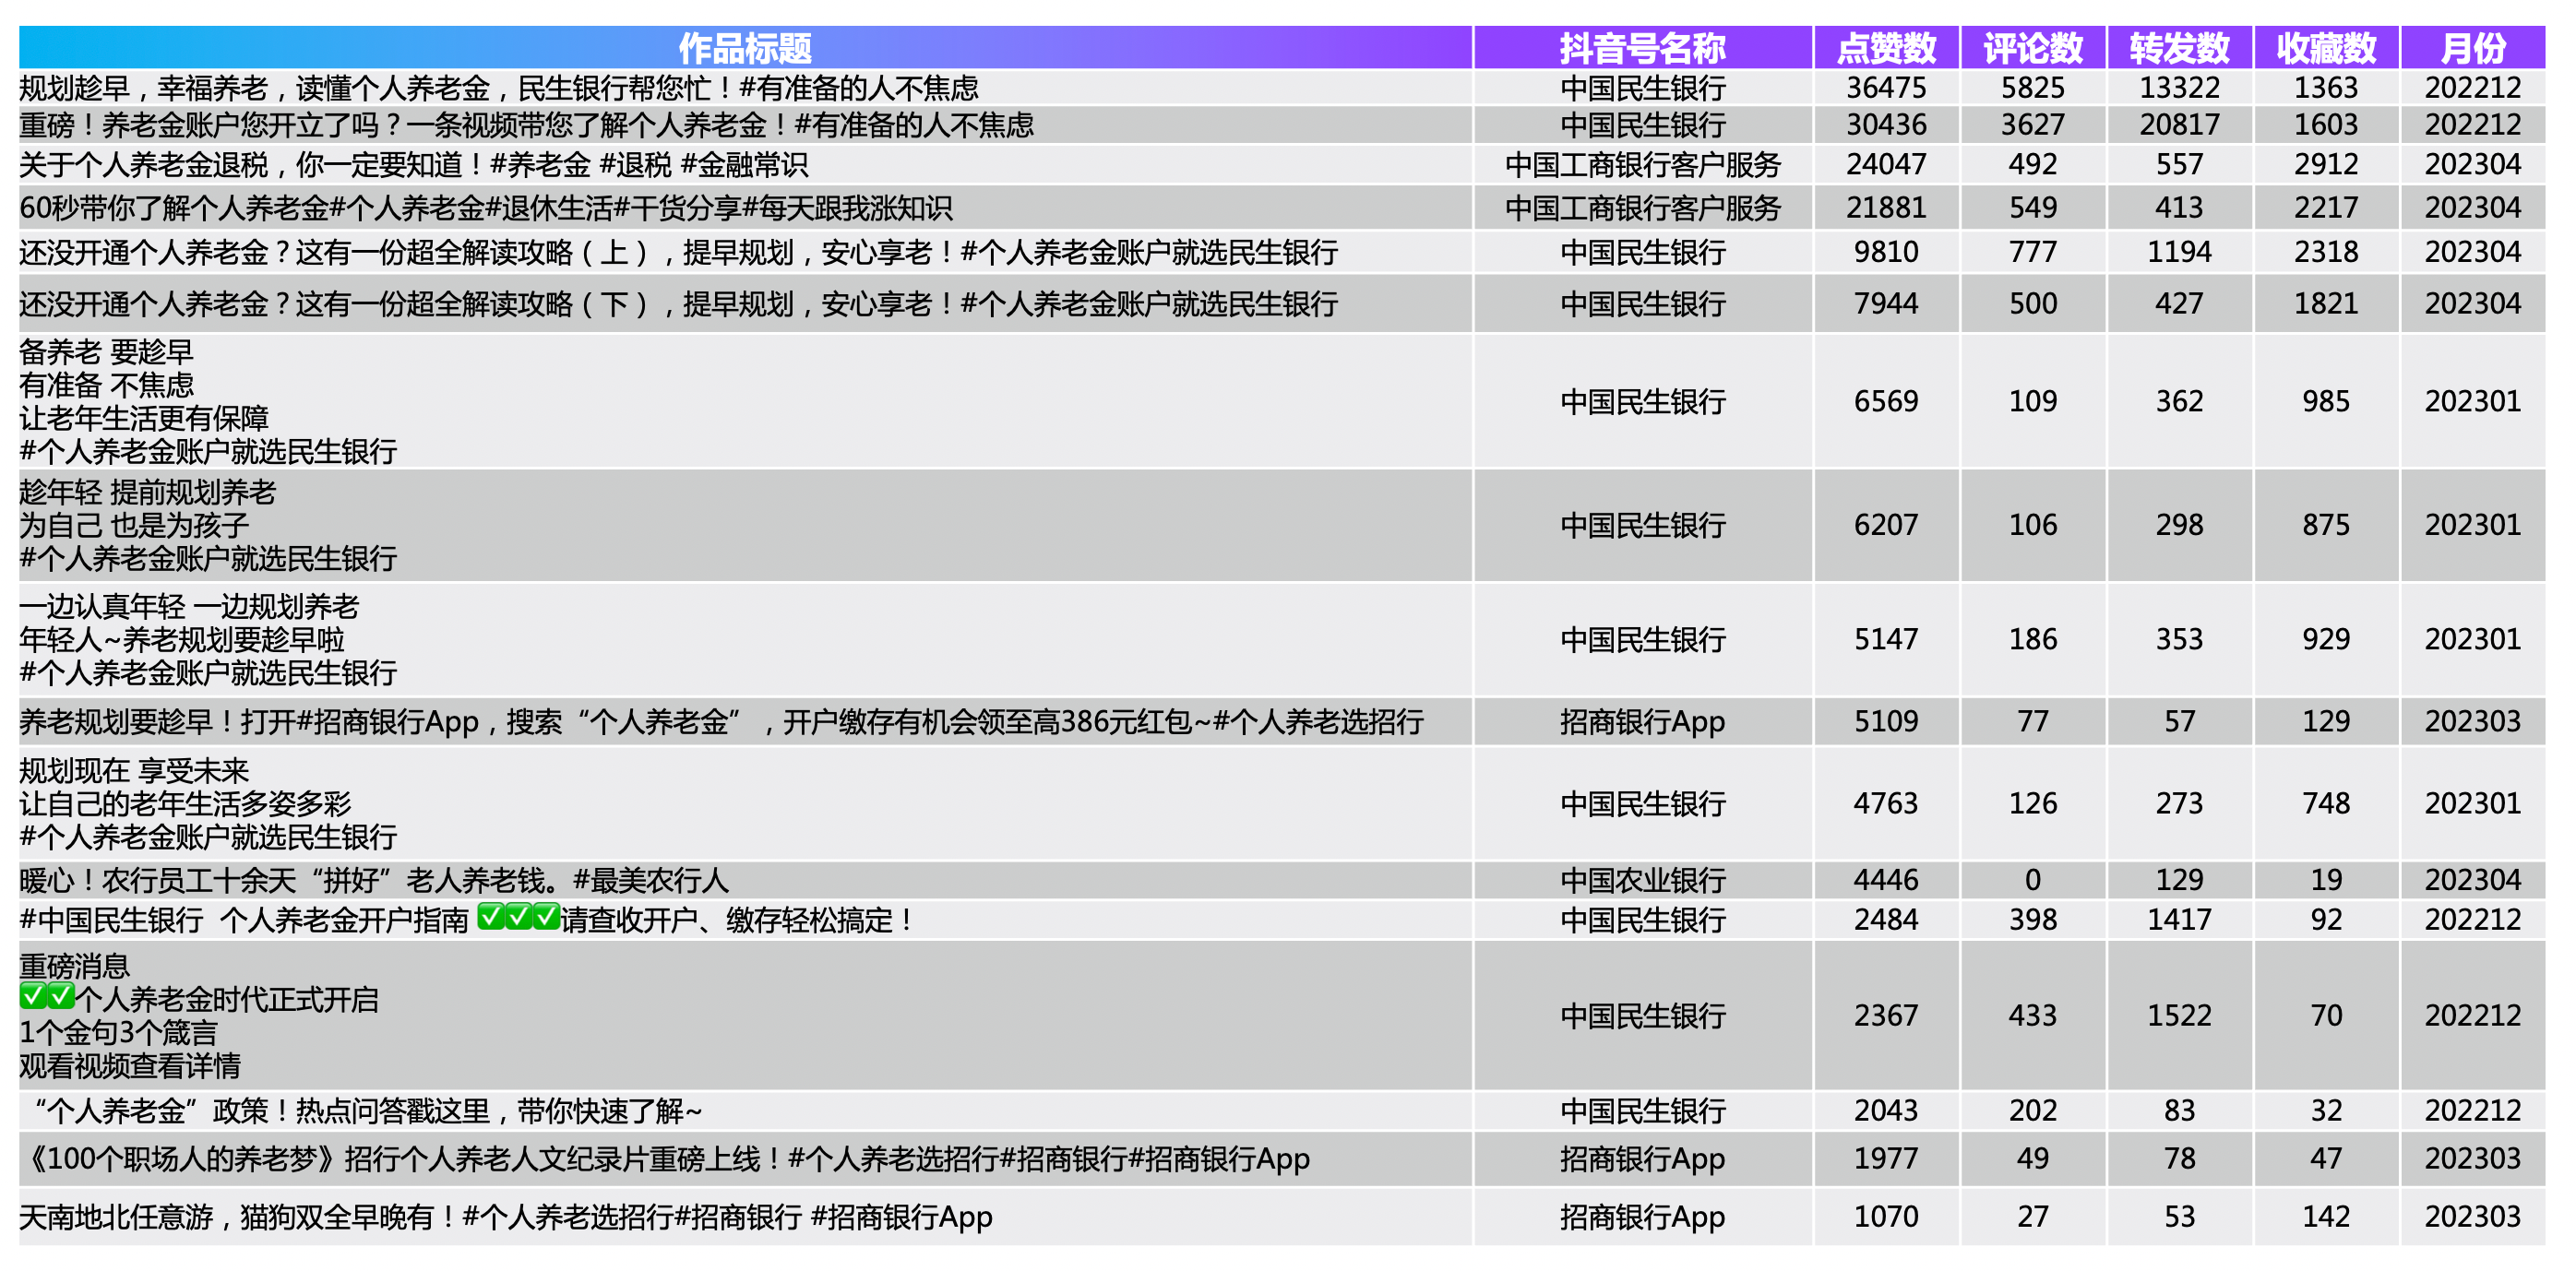
Task: Click comments value 433
Action: pyautogui.click(x=2033, y=1015)
